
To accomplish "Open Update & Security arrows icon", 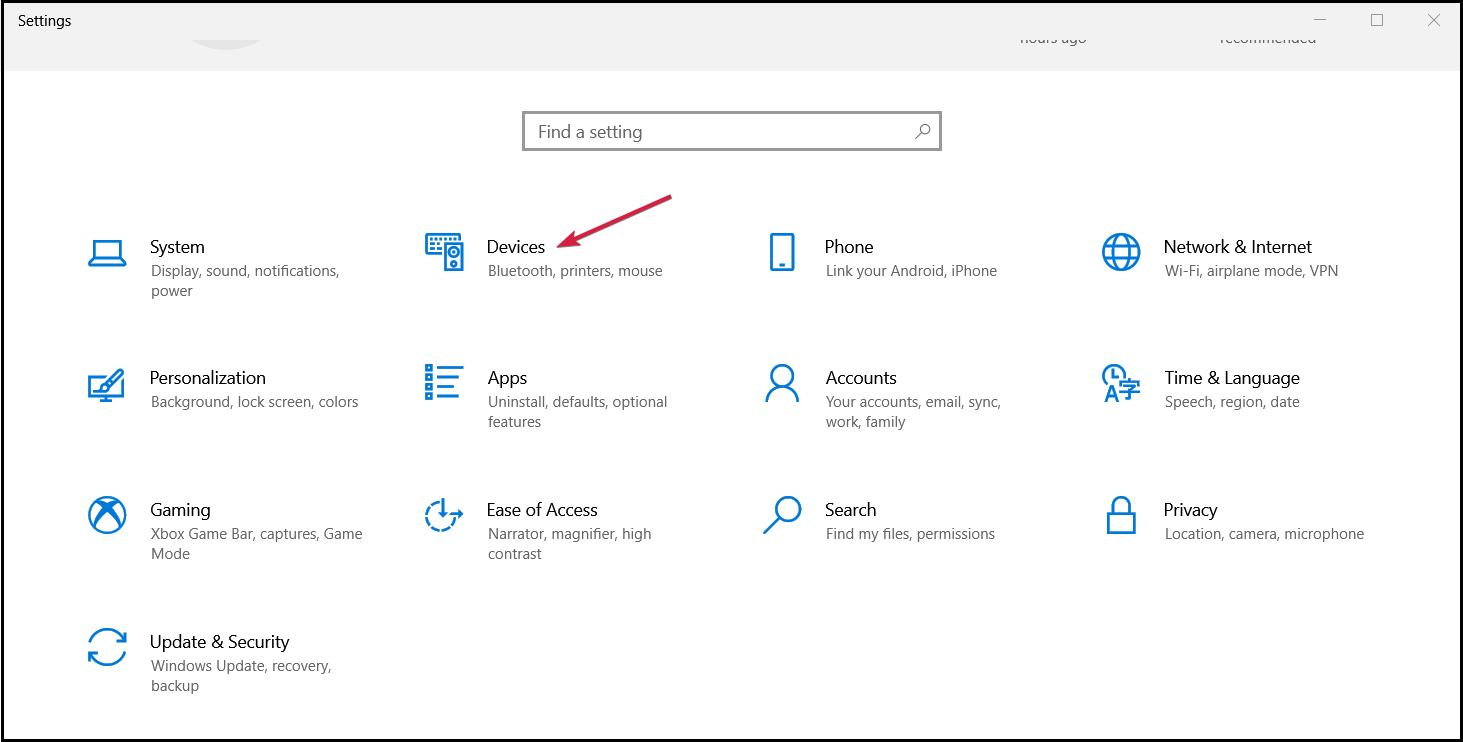I will tap(107, 647).
